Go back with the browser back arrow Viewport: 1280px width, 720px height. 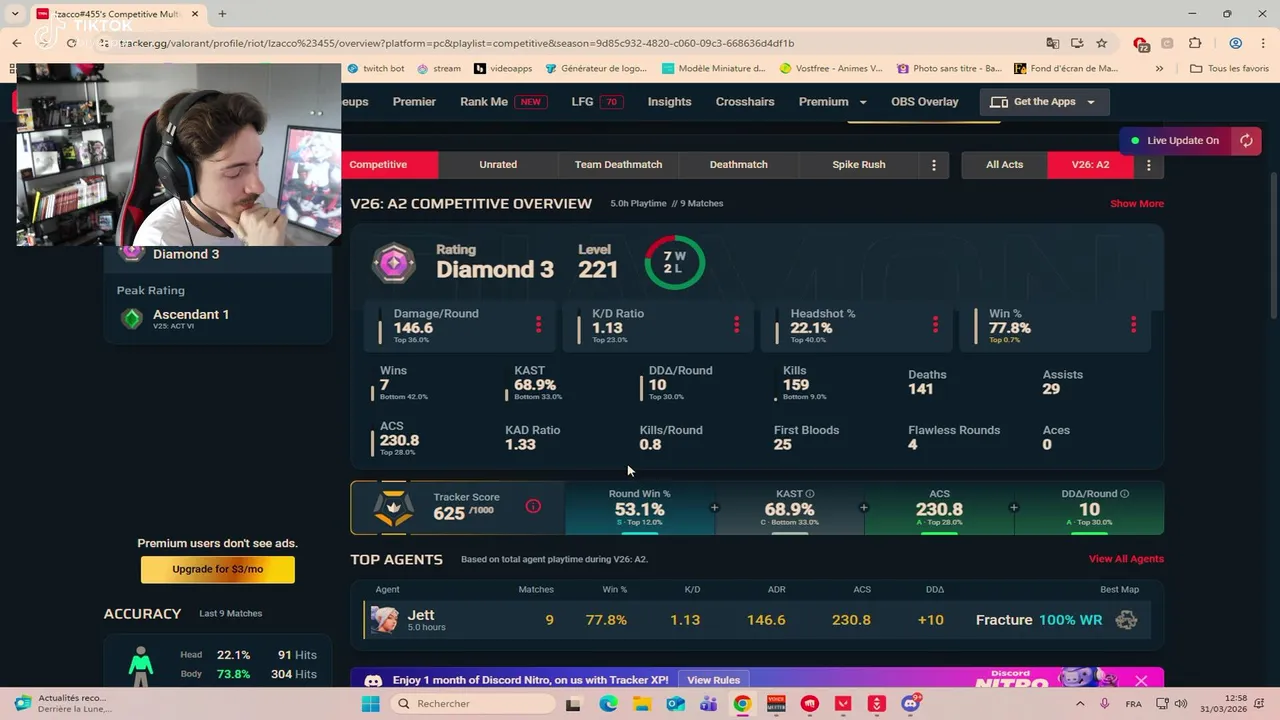17,43
